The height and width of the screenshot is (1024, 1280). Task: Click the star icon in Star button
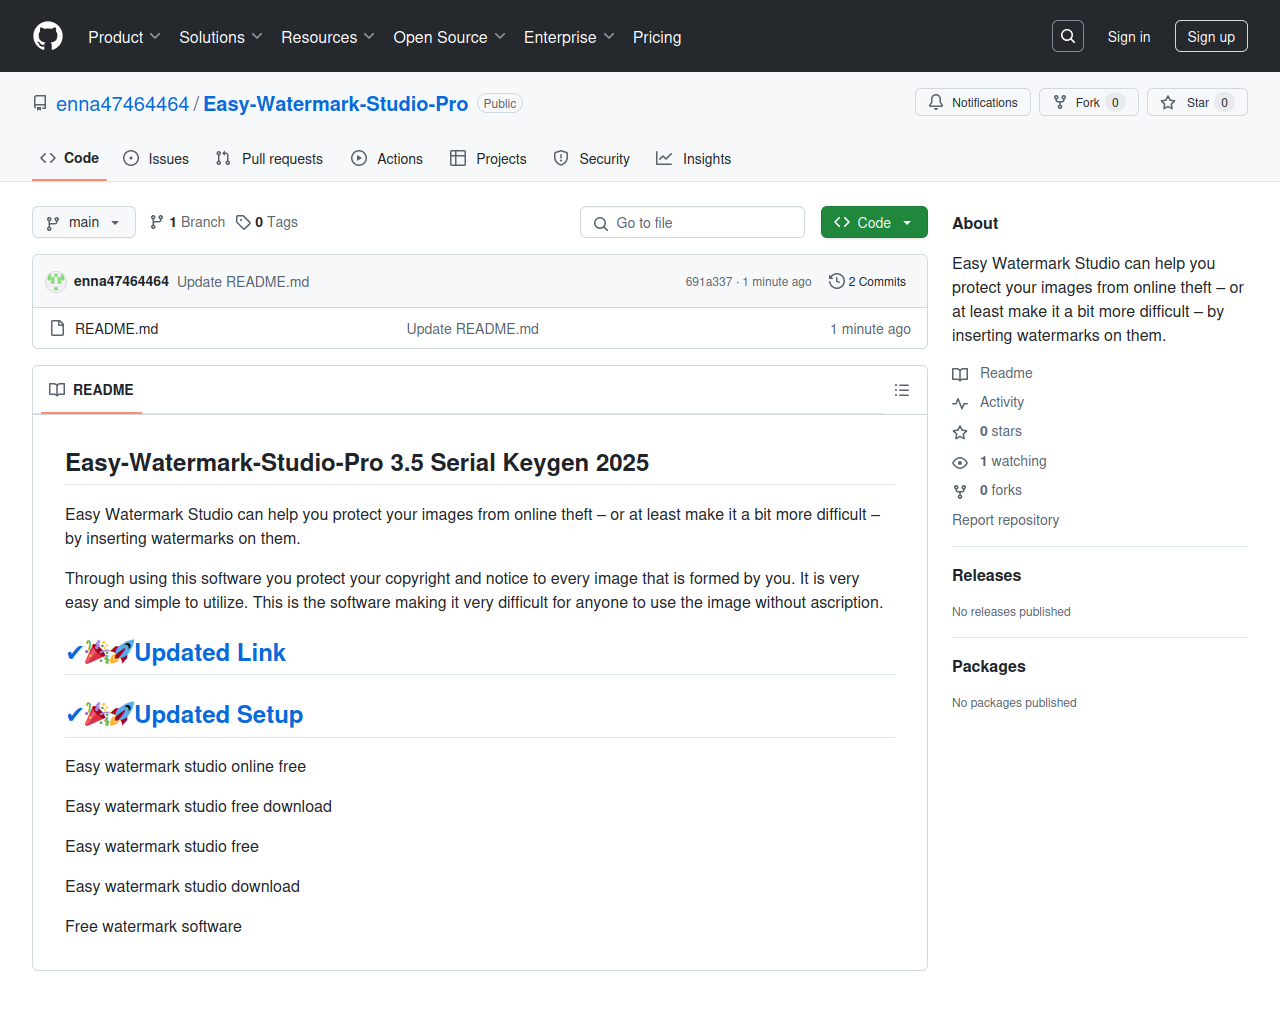[1168, 103]
